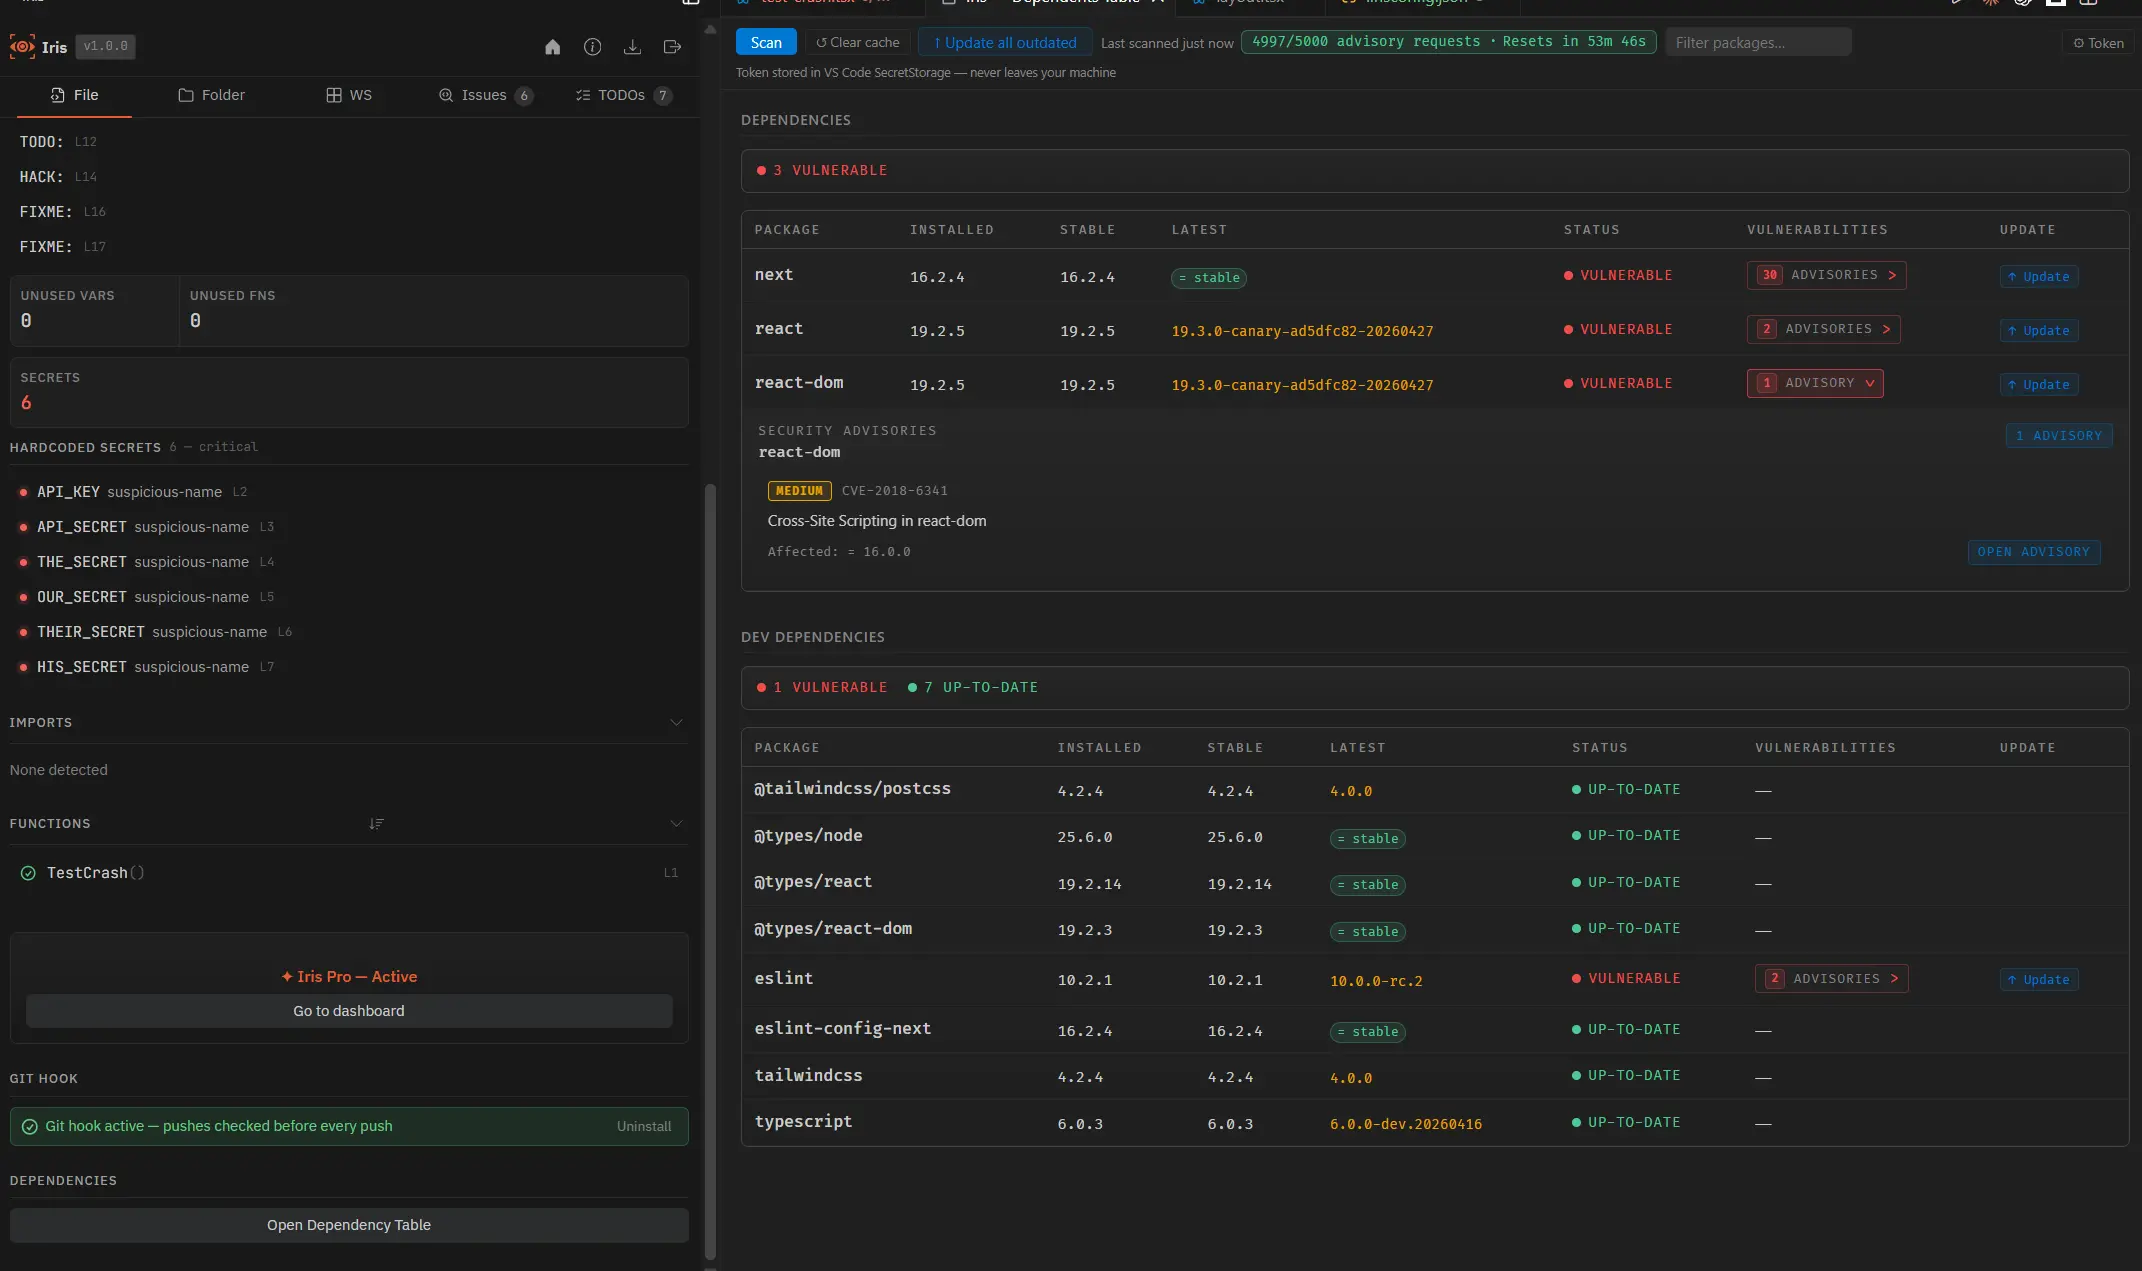Click the advisory requests quota indicator
The image size is (2142, 1271).
(1449, 42)
